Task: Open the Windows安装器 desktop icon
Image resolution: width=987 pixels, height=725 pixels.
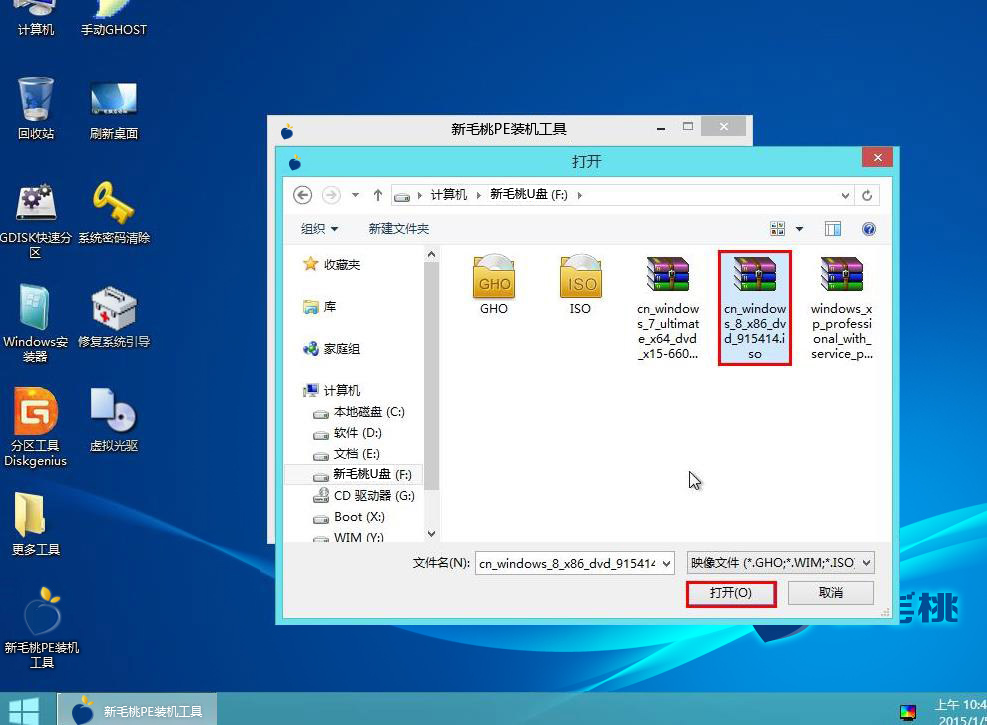Action: [x=35, y=323]
